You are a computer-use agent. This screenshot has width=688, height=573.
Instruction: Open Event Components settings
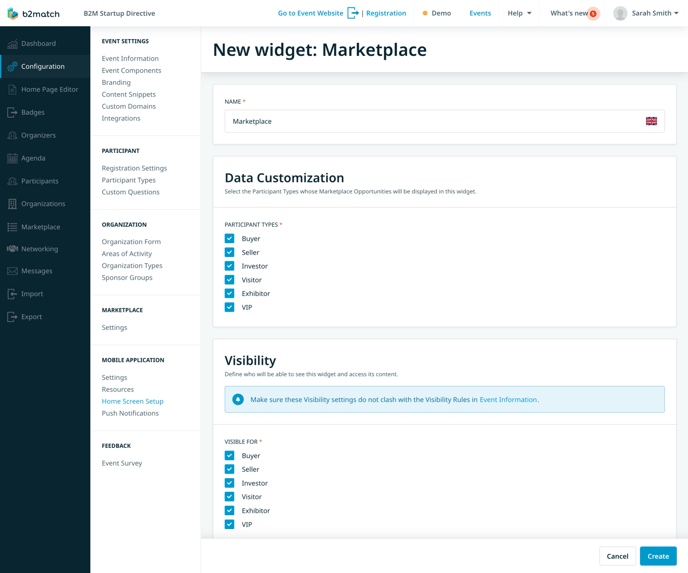pyautogui.click(x=131, y=70)
